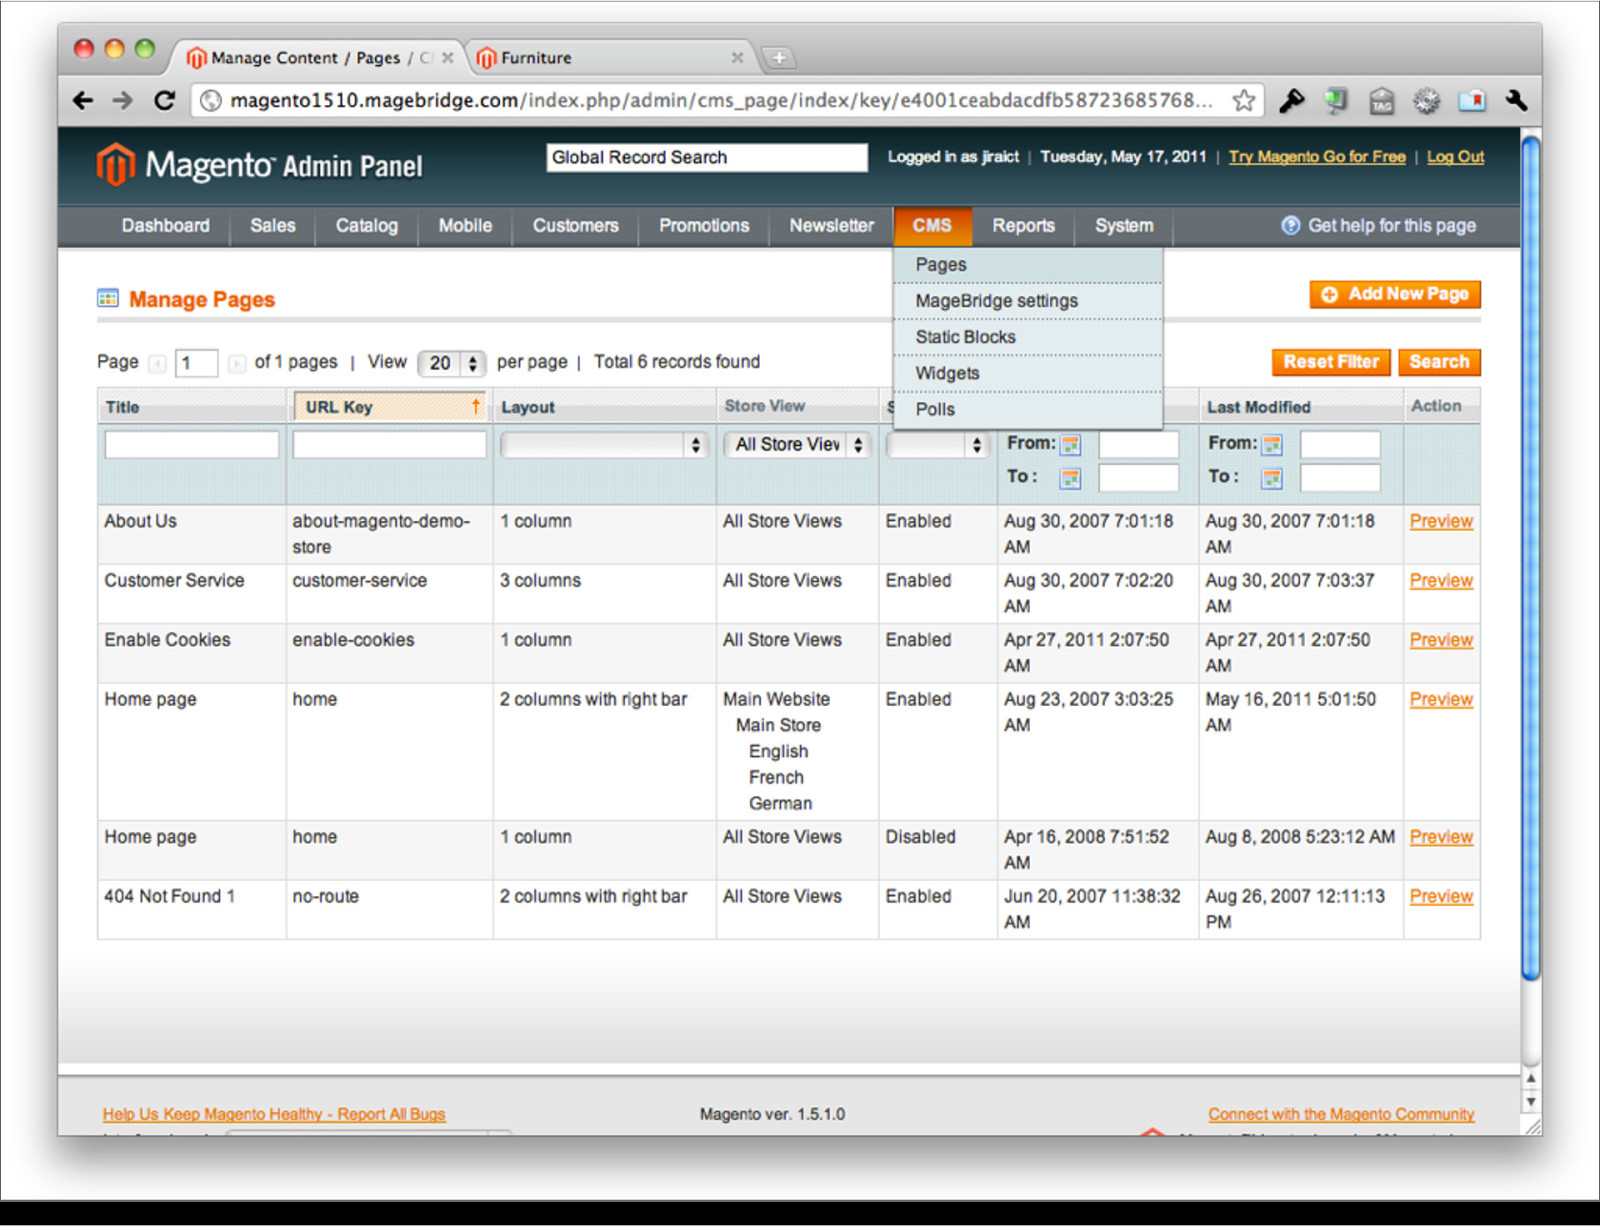The image size is (1600, 1232).
Task: Click the browser forward arrow
Action: point(122,101)
